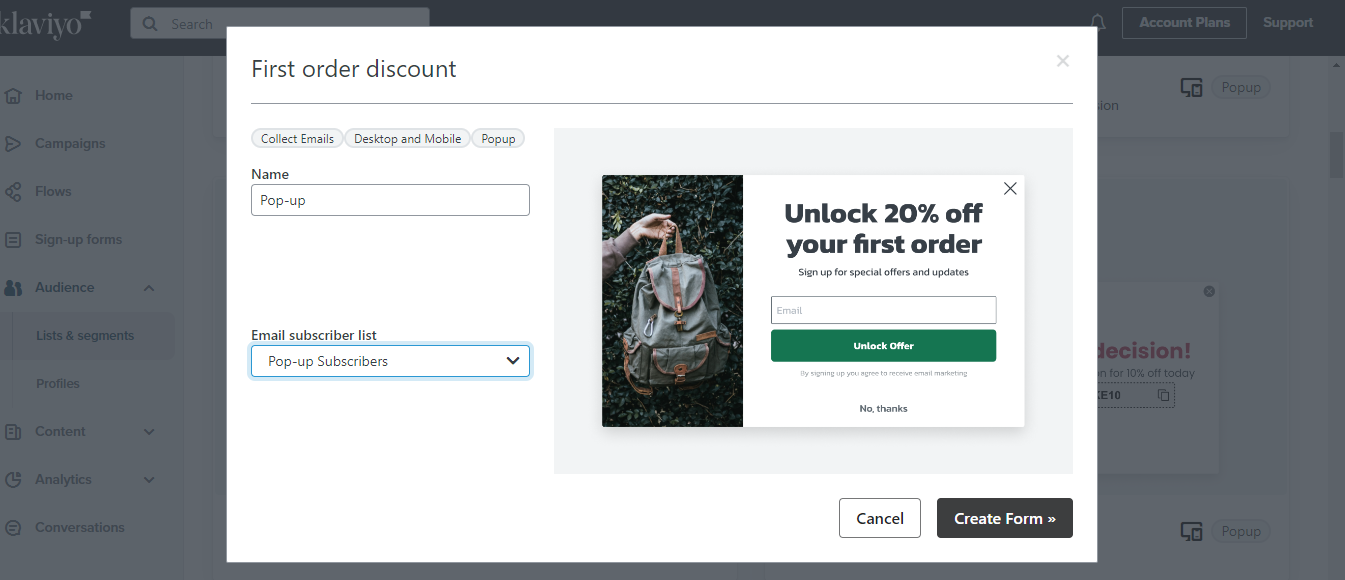Click the Support link in the header
The width and height of the screenshot is (1345, 580).
1288,23
